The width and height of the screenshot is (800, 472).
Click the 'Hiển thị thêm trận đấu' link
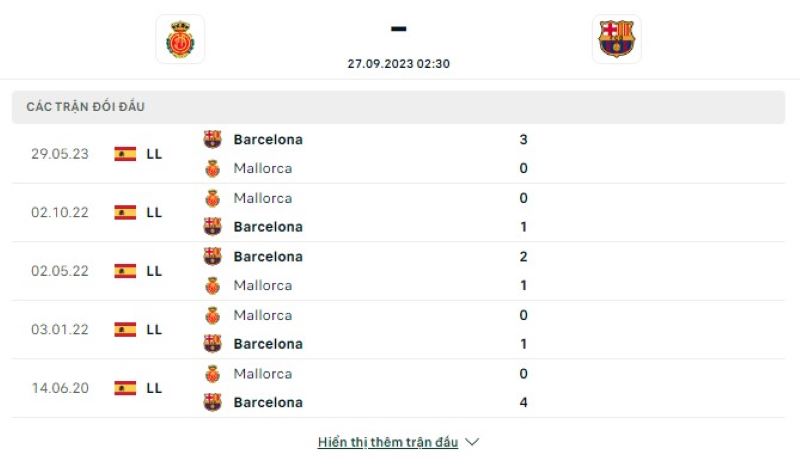[388, 442]
